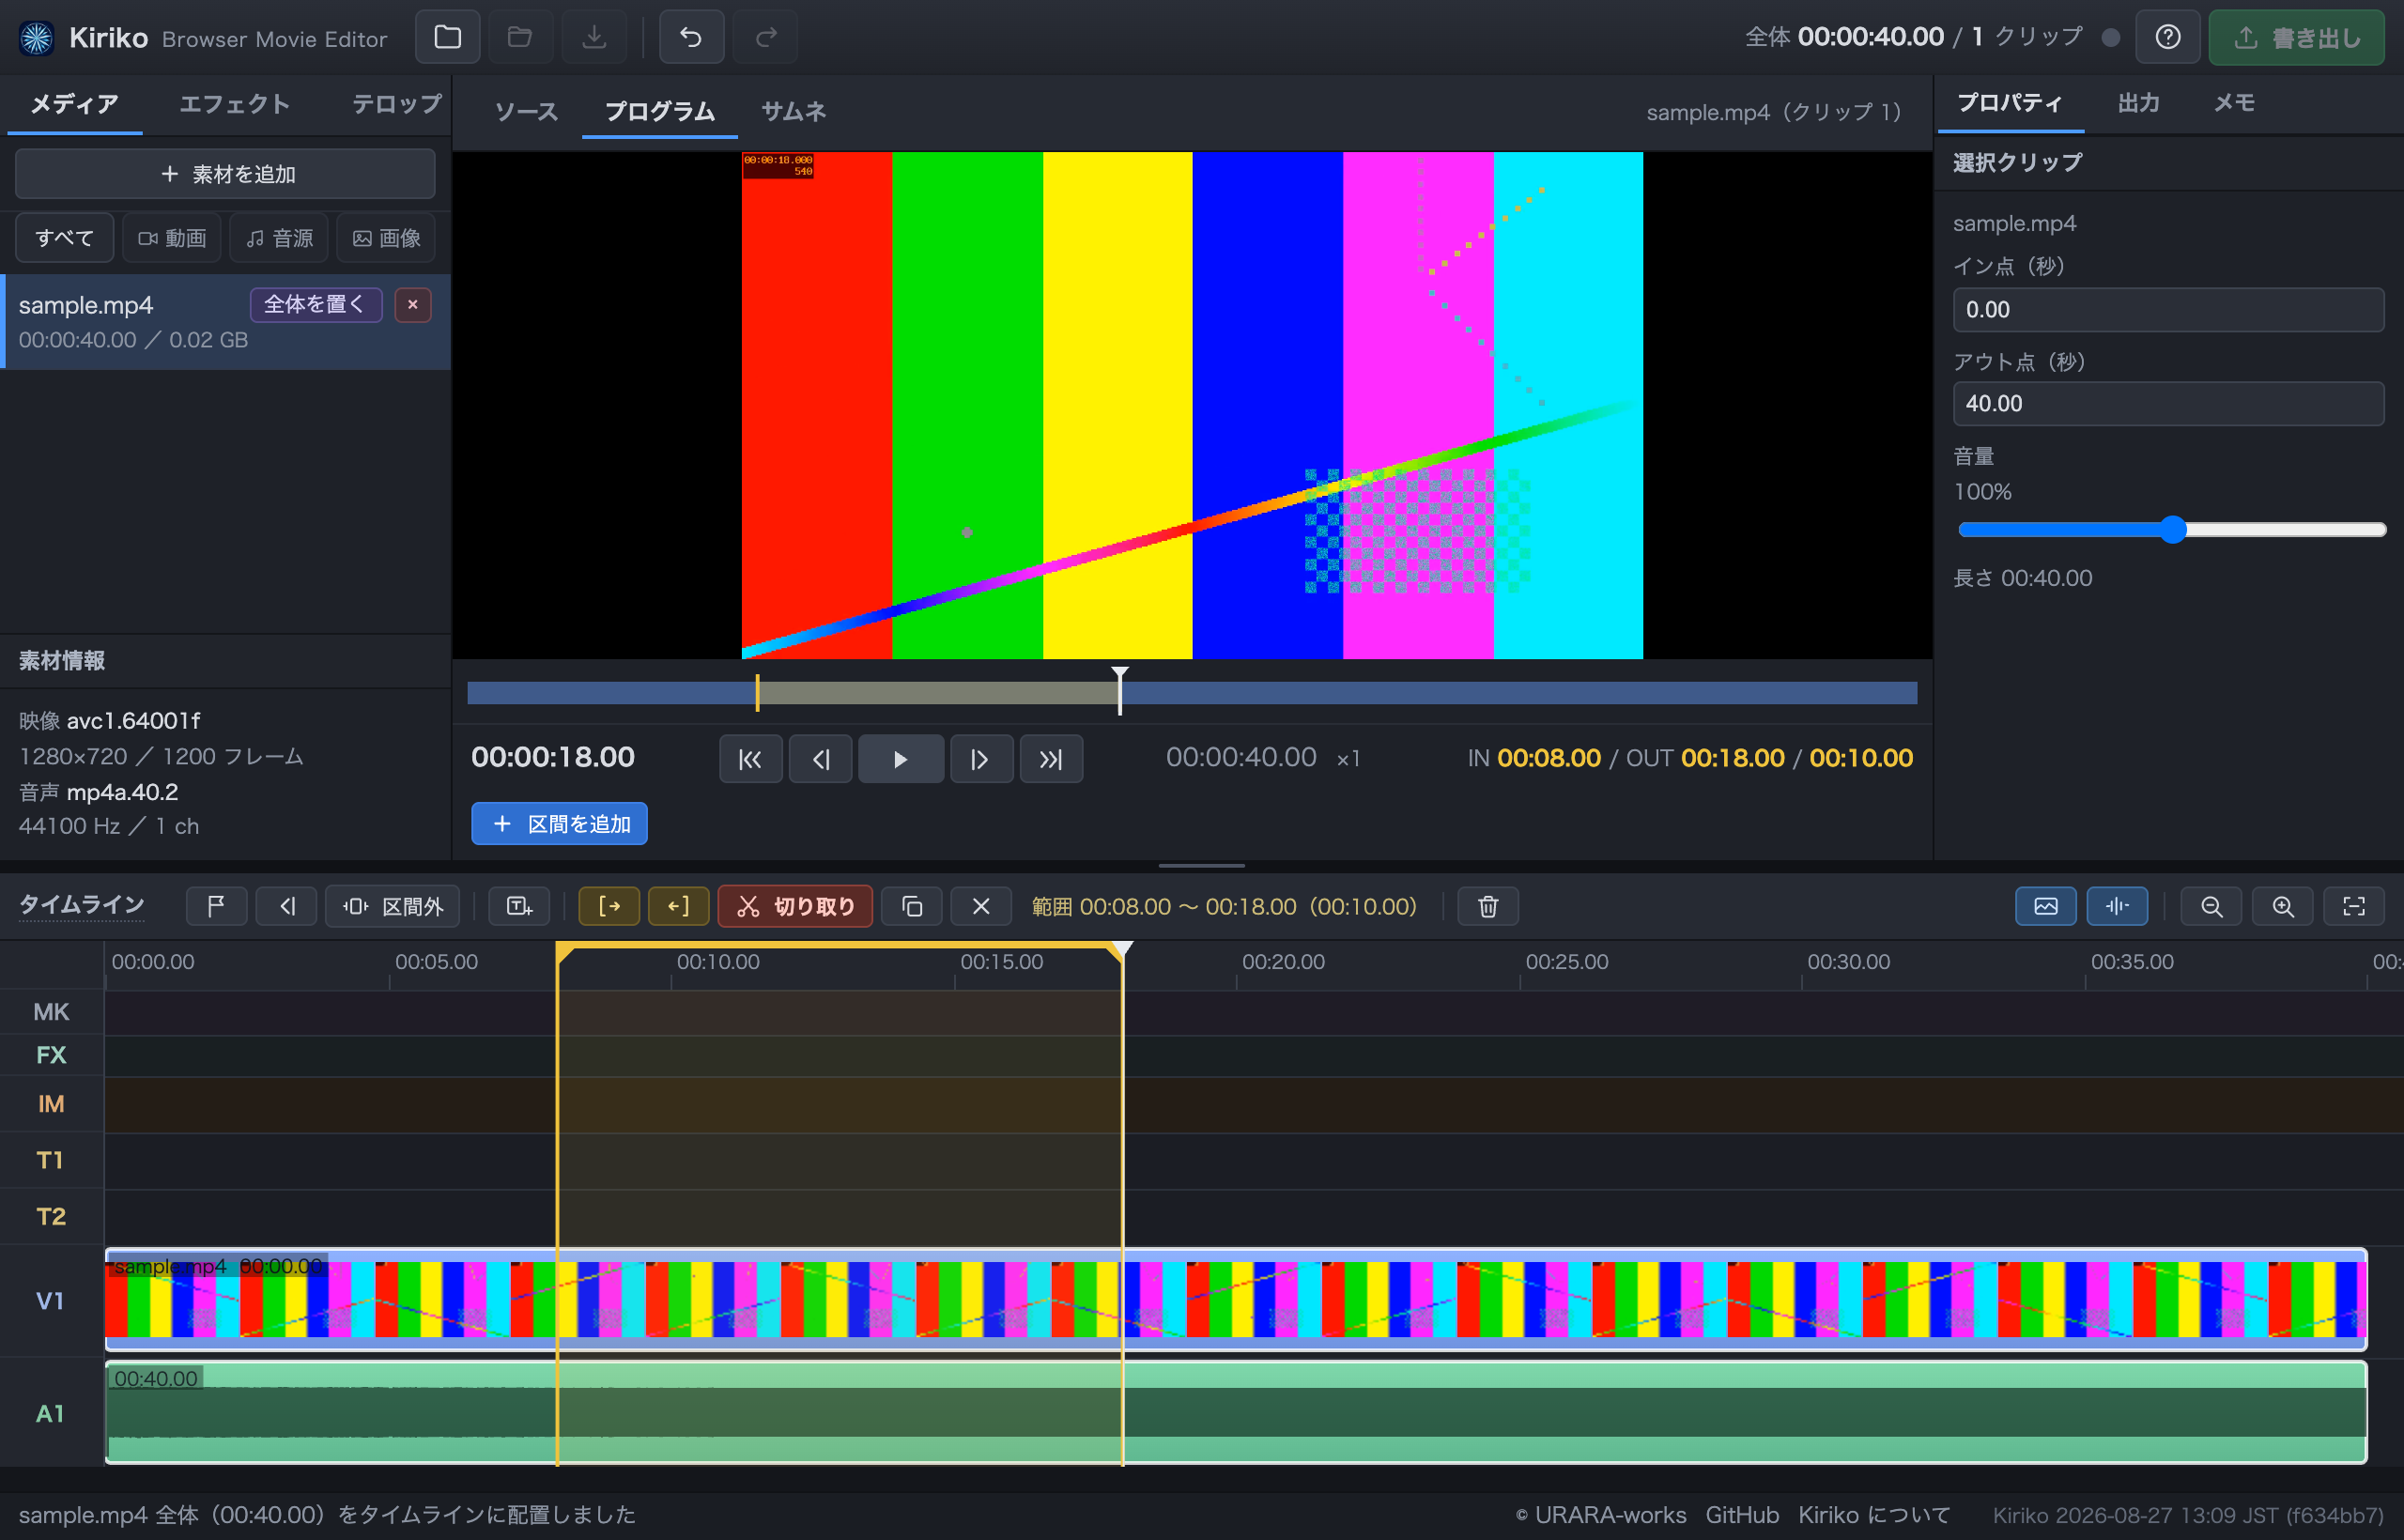This screenshot has height=1540, width=2404.
Task: Open the Kiriko について link
Action: point(1874,1515)
